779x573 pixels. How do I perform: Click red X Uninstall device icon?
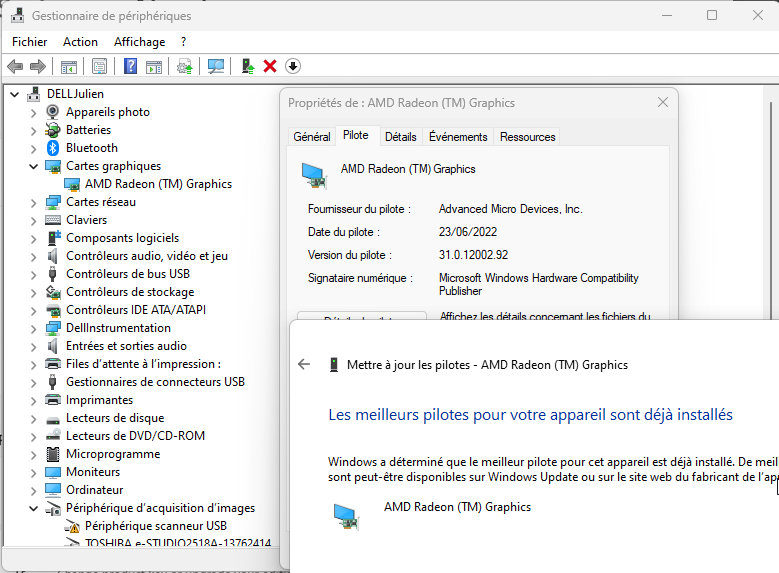270,66
